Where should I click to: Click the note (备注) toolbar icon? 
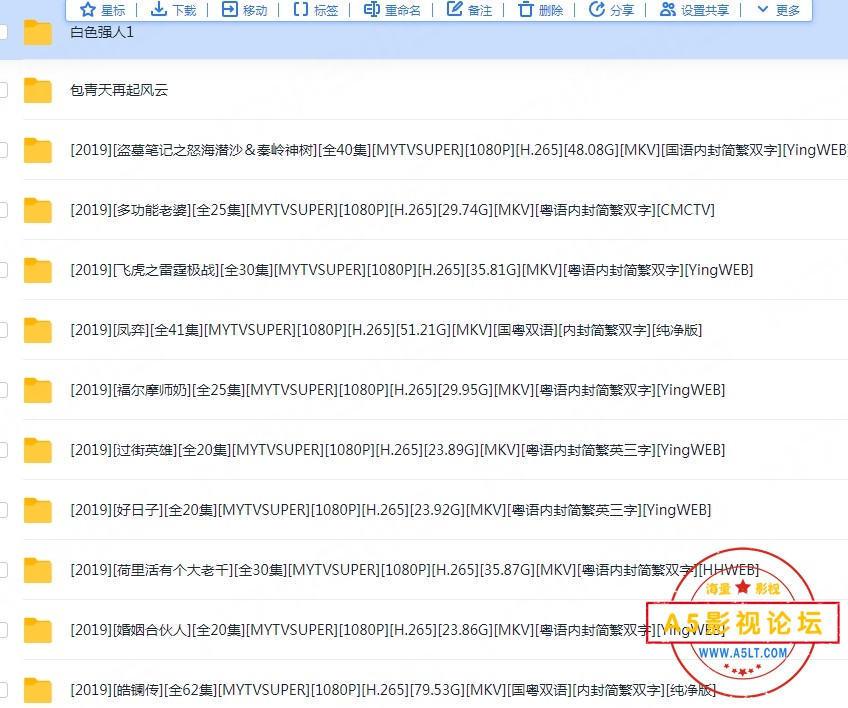point(454,9)
